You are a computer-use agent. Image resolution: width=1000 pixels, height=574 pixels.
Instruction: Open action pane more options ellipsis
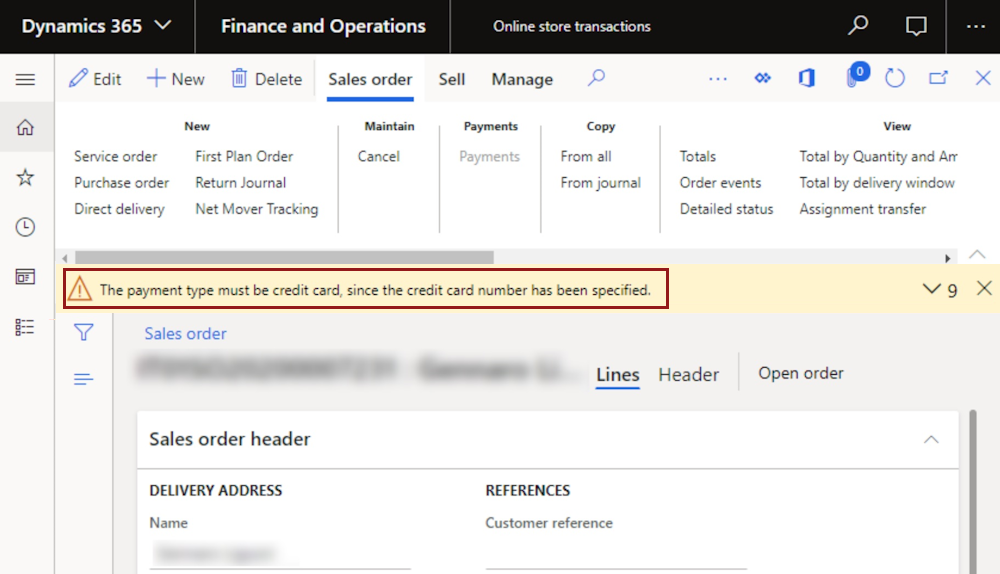[x=717, y=79]
